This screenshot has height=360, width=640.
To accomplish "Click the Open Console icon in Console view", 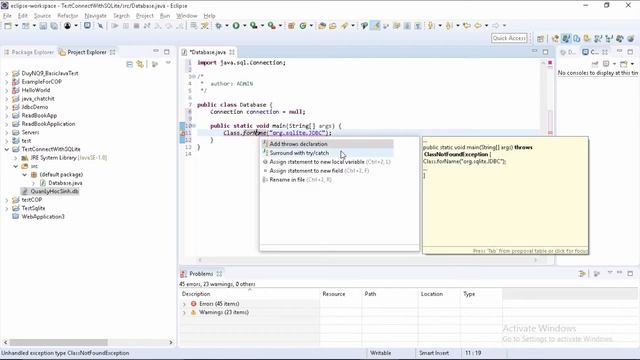I will click(624, 64).
